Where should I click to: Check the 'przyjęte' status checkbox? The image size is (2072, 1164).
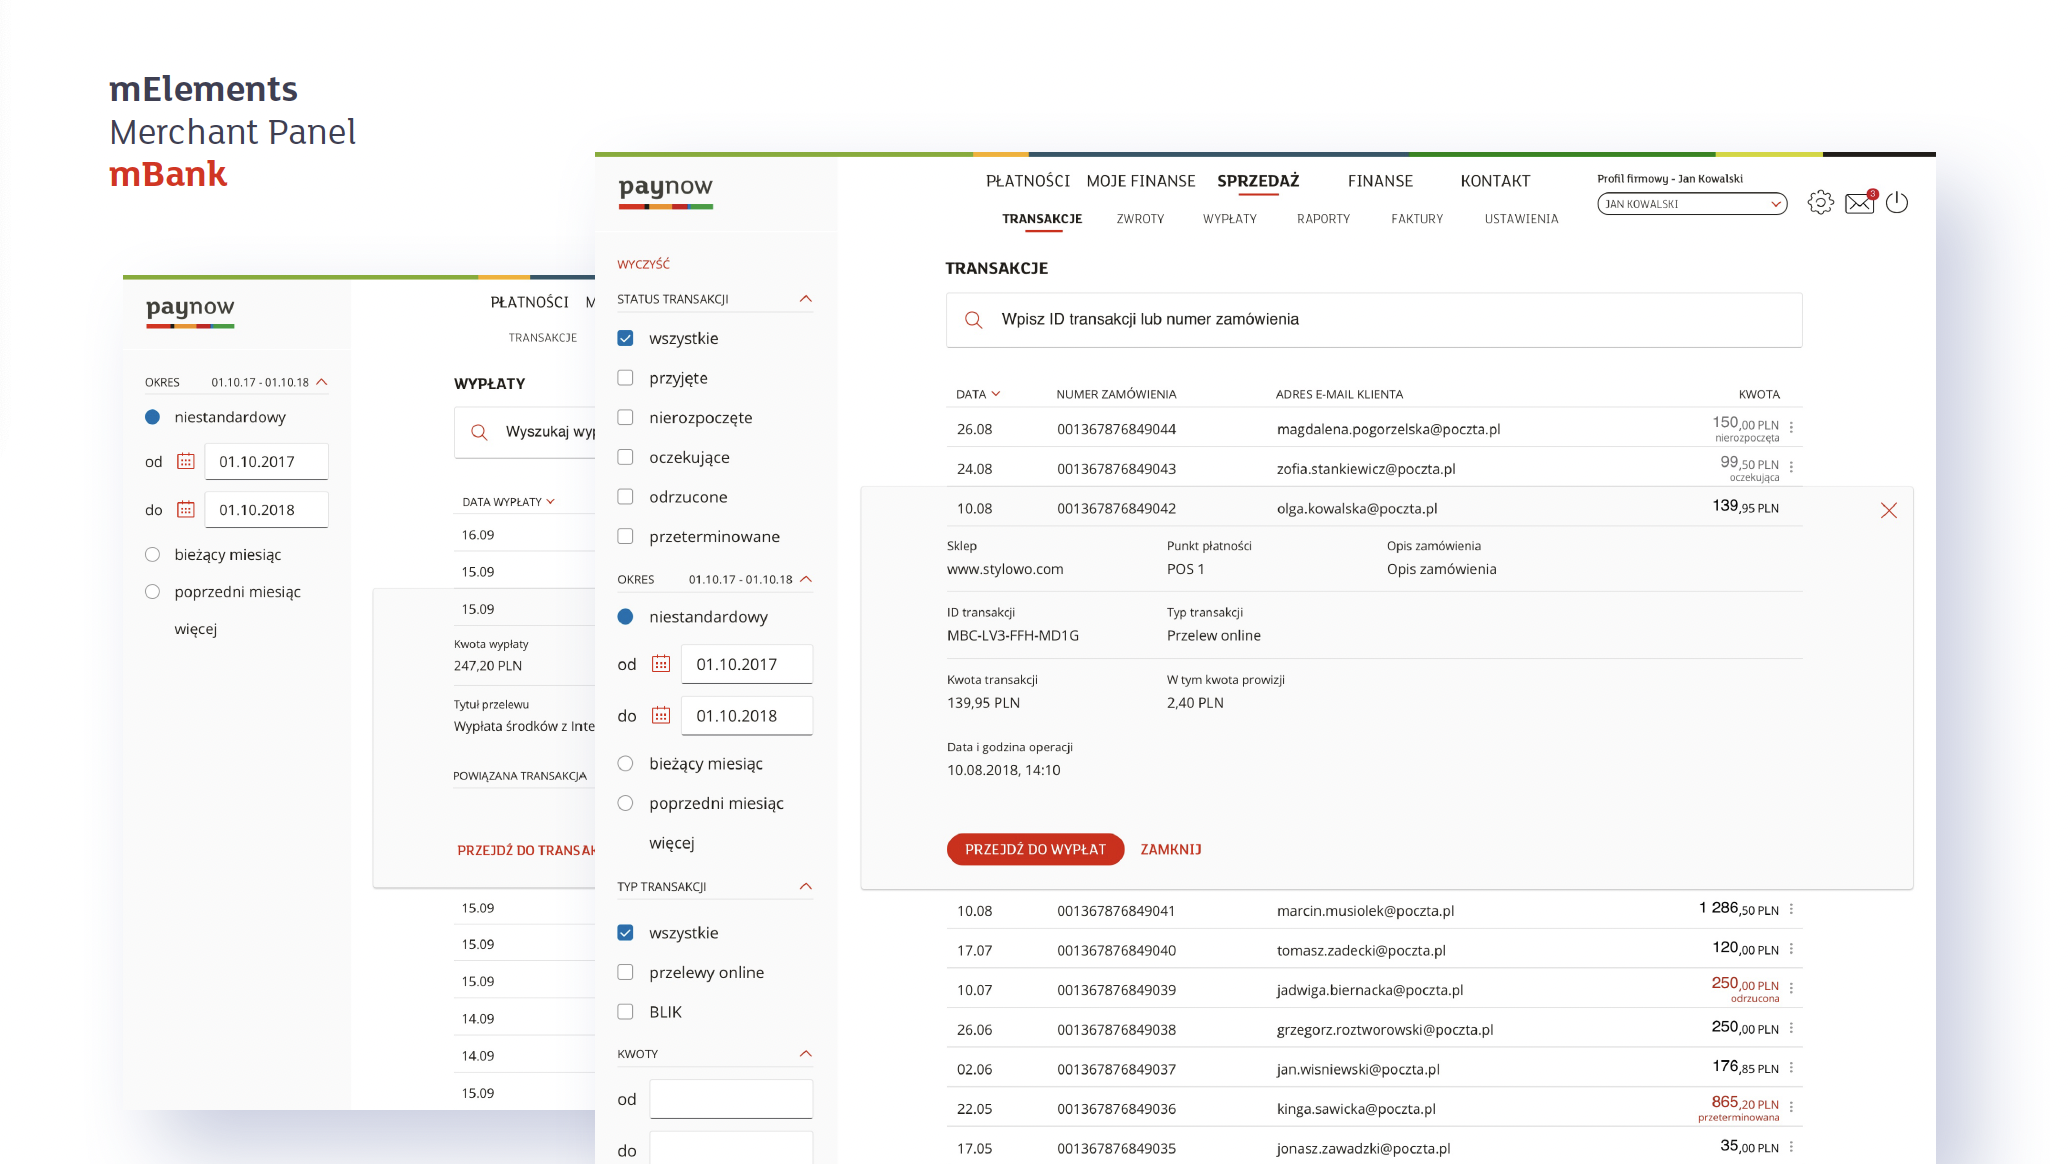pyautogui.click(x=626, y=378)
